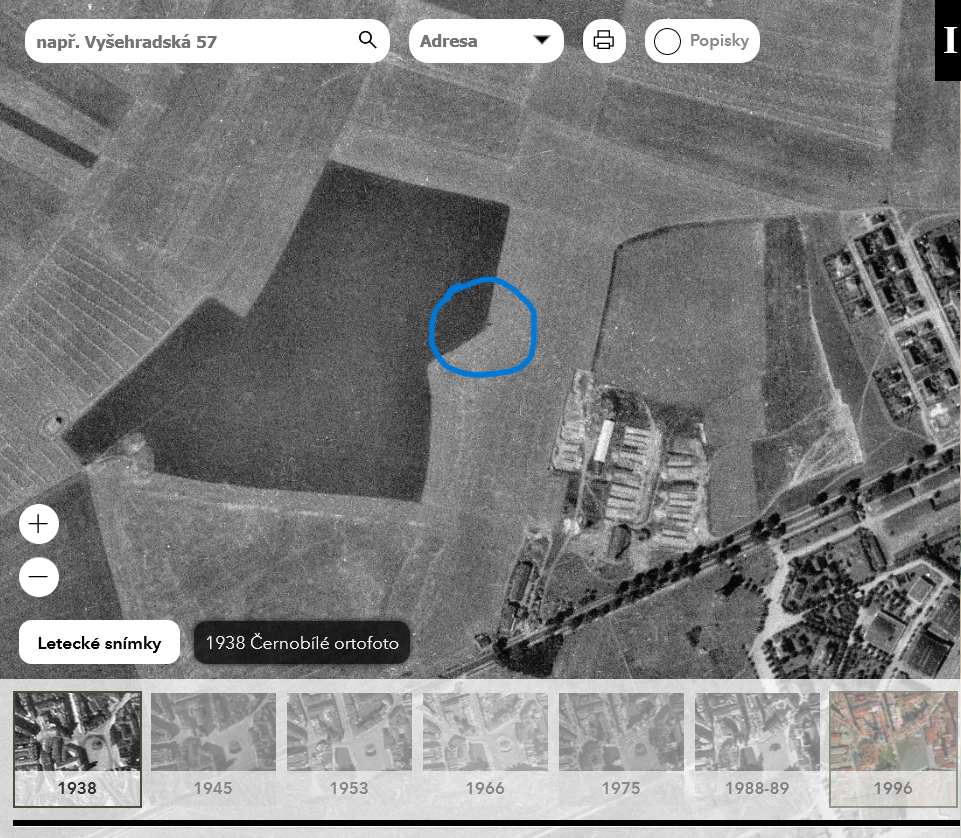961x838 pixels.
Task: Open the black I logo panel
Action: pyautogui.click(x=948, y=40)
